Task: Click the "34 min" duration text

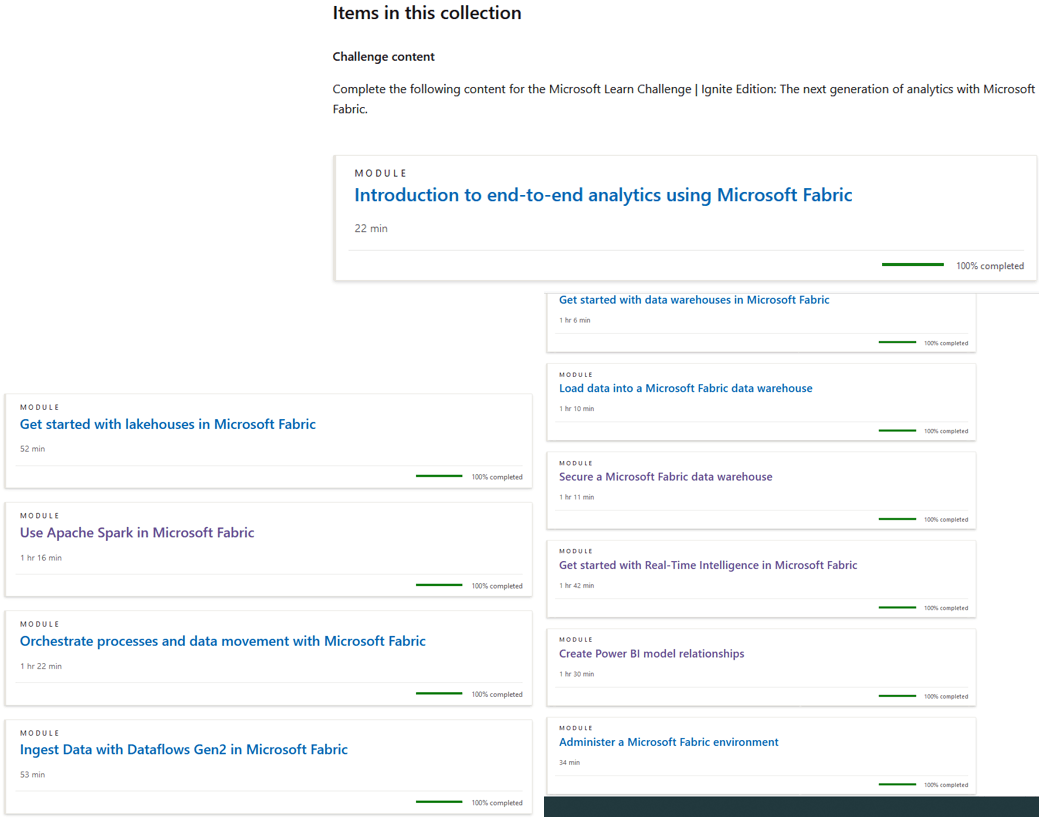Action: (x=569, y=762)
